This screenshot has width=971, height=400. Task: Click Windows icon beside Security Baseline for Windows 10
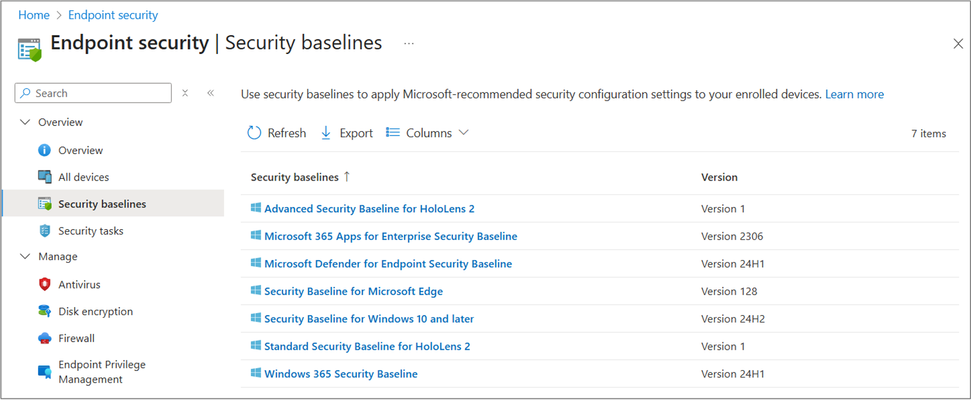click(256, 319)
